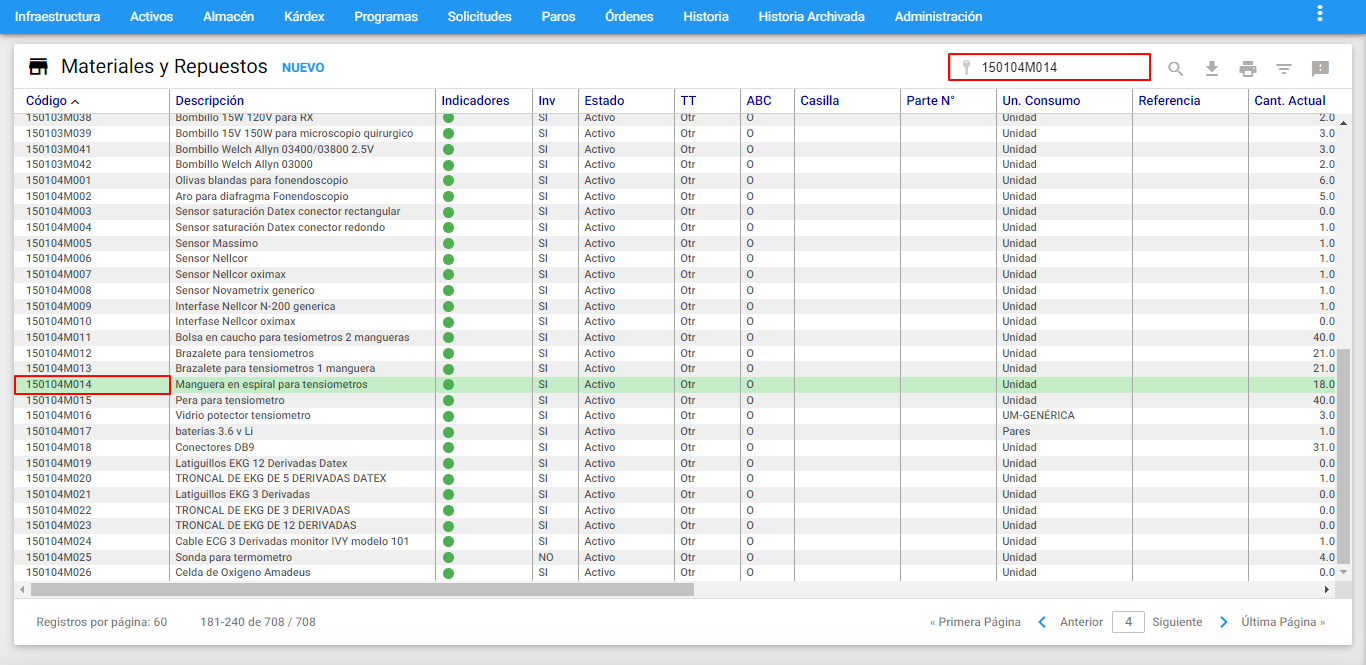The width and height of the screenshot is (1366, 665).
Task: Open the Activos menu
Action: tap(151, 17)
